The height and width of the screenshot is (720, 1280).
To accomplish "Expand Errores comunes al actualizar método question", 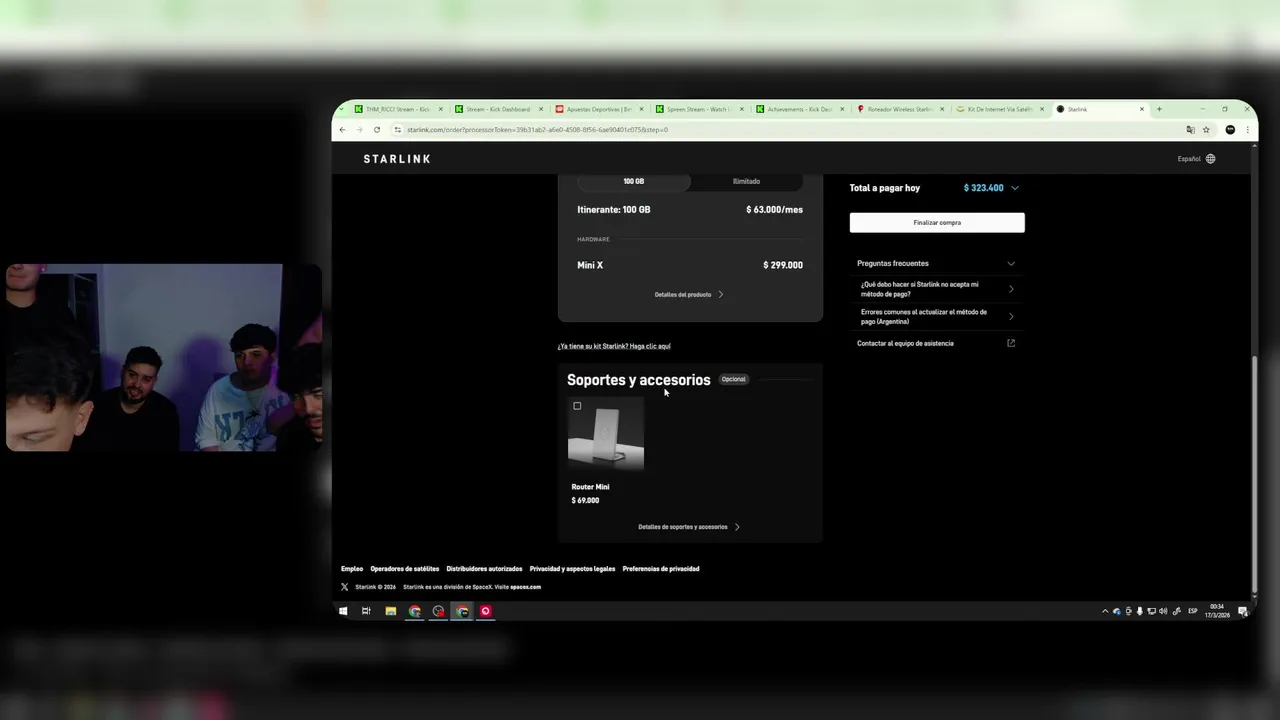I will tap(937, 317).
